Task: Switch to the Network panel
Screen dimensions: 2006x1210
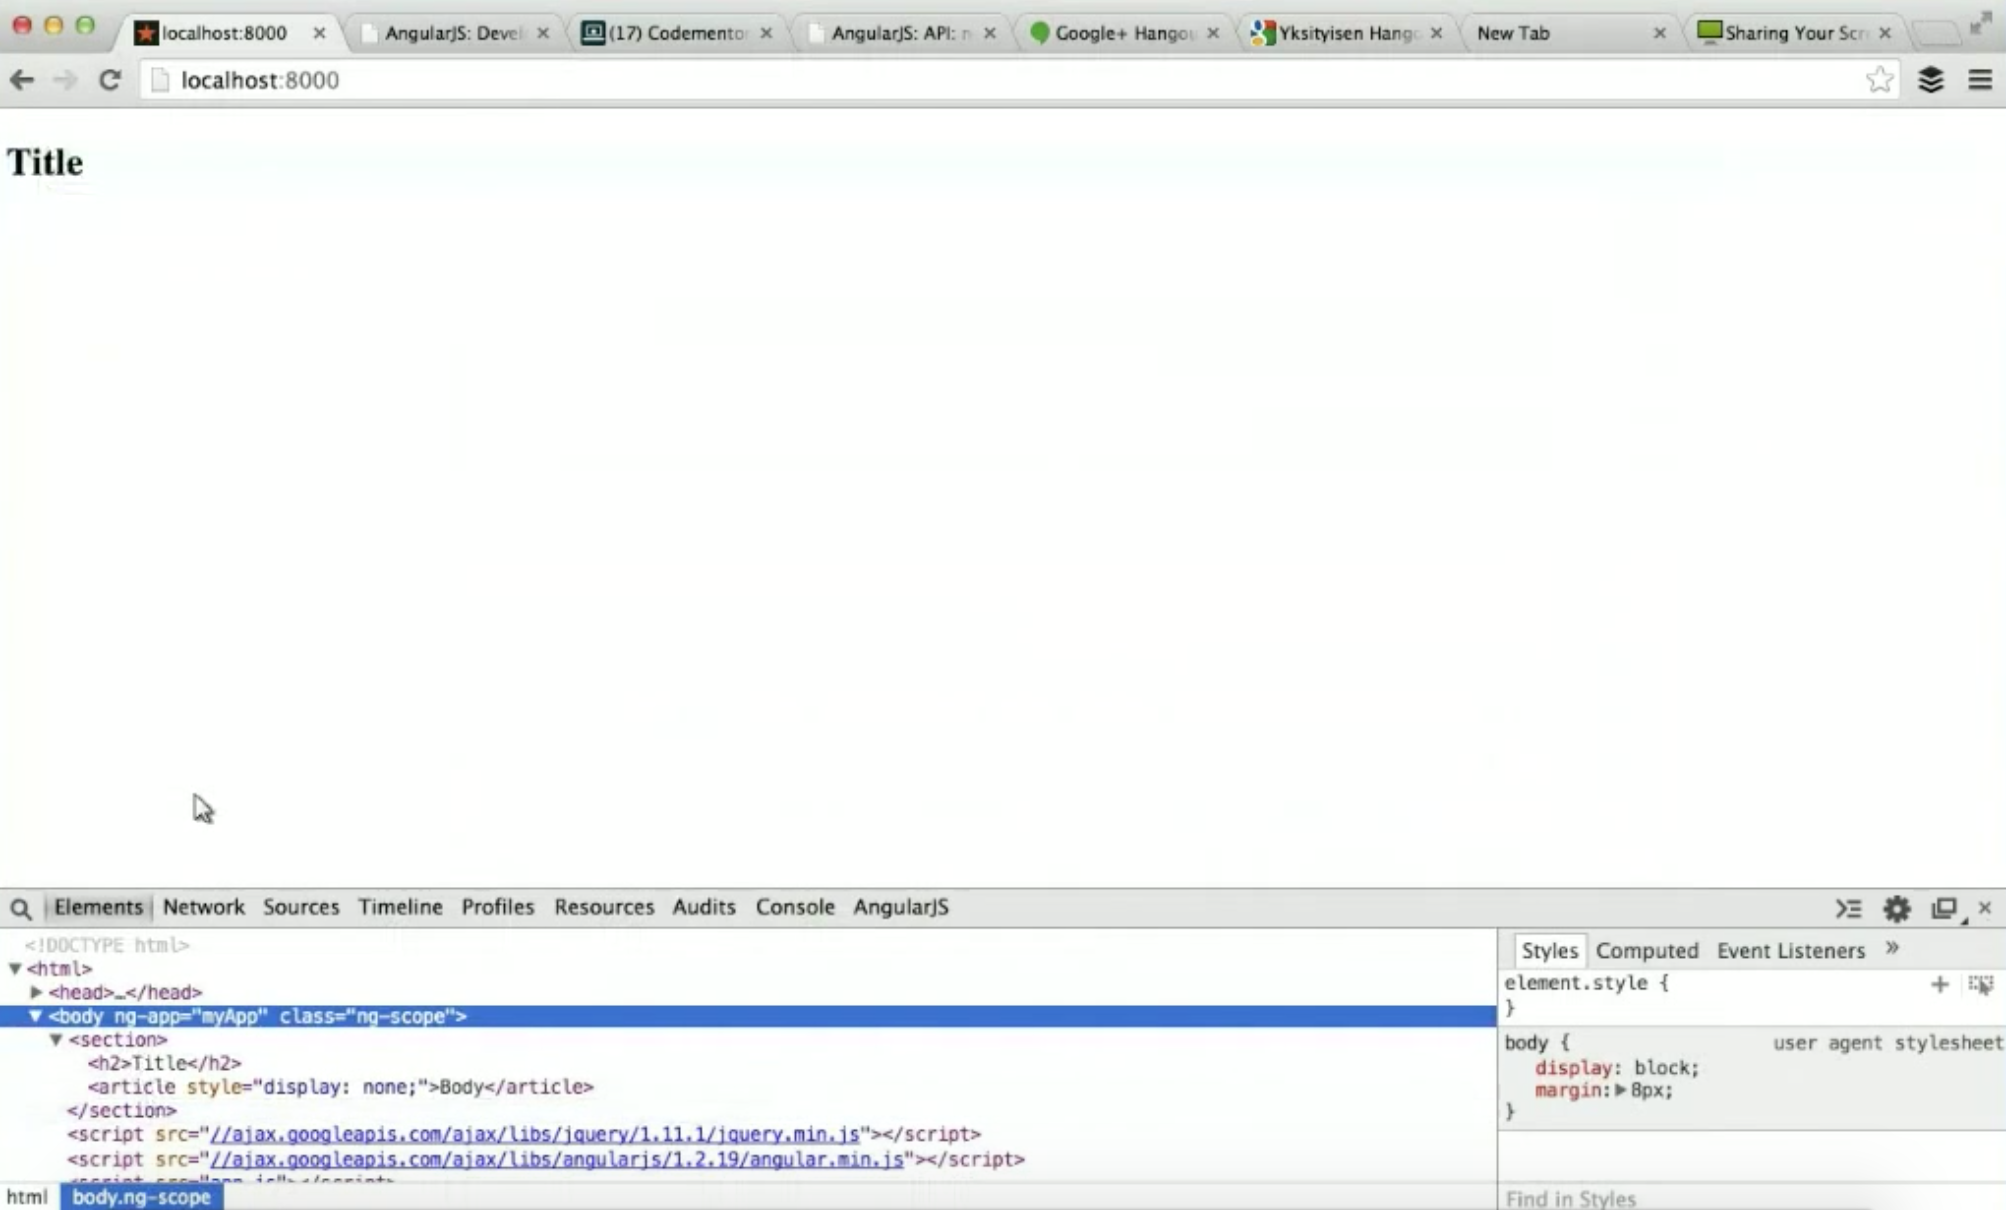Action: click(x=203, y=907)
